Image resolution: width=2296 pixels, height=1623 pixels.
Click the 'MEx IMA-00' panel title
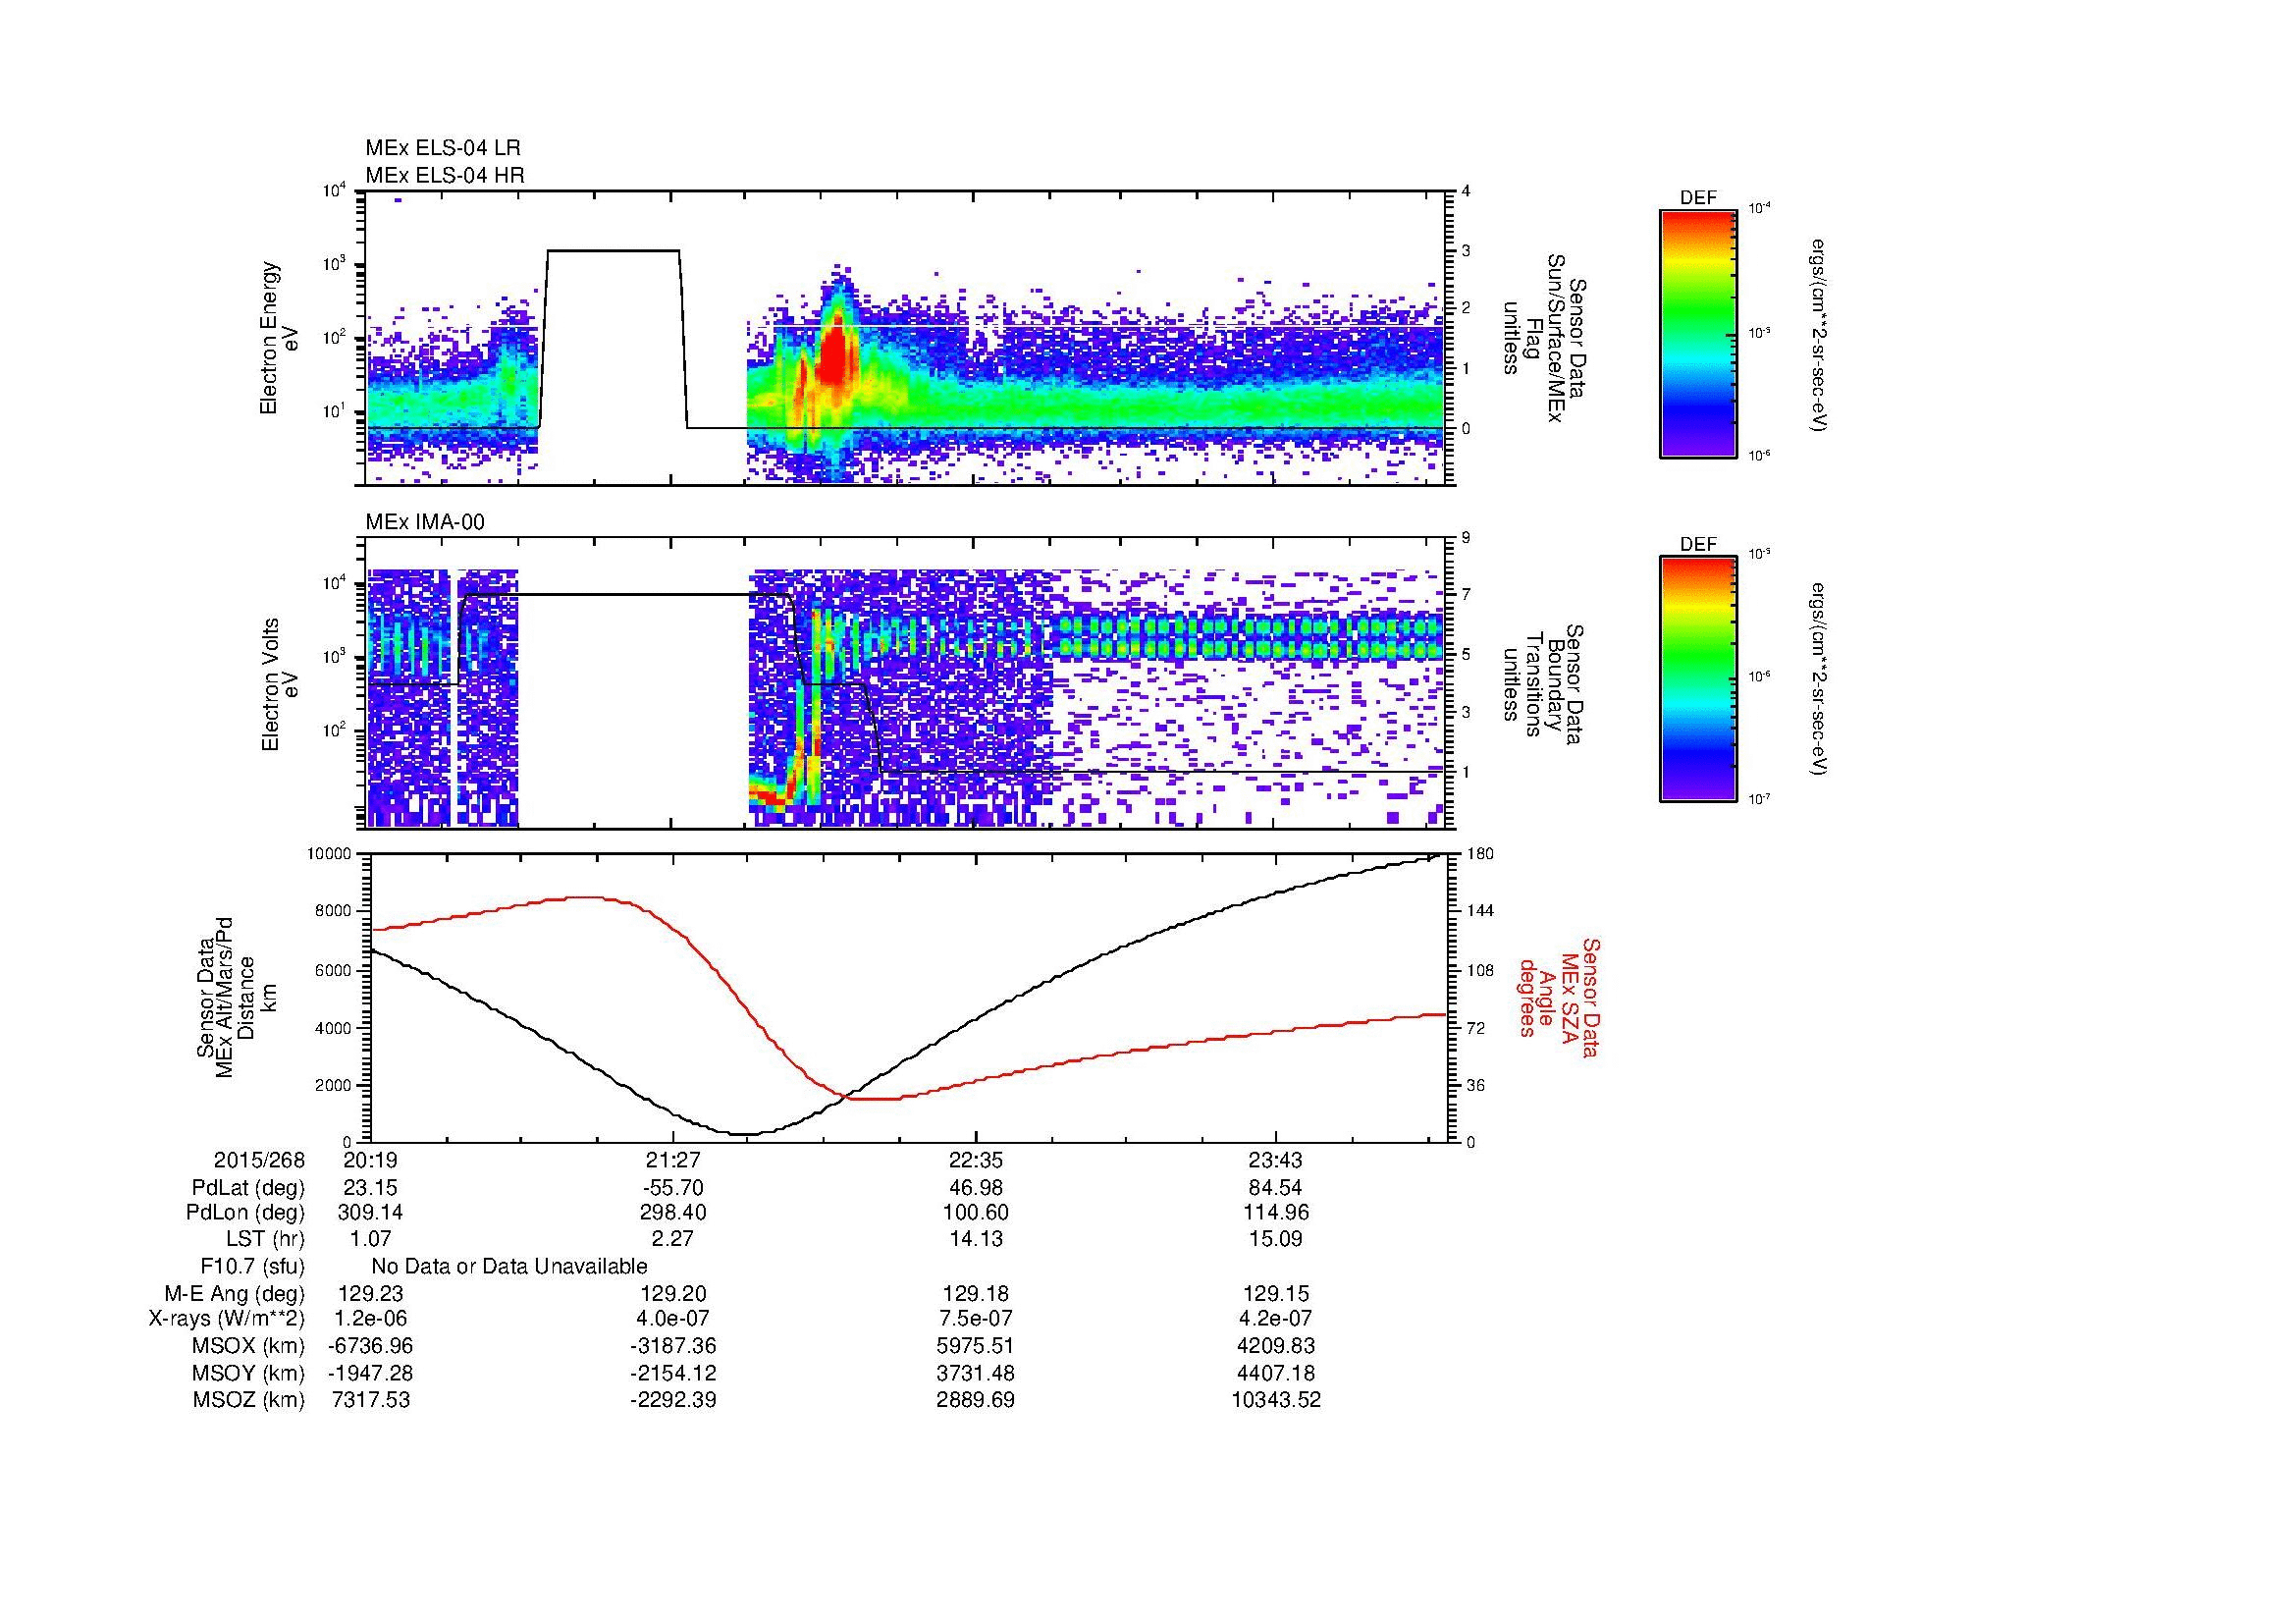coord(425,522)
